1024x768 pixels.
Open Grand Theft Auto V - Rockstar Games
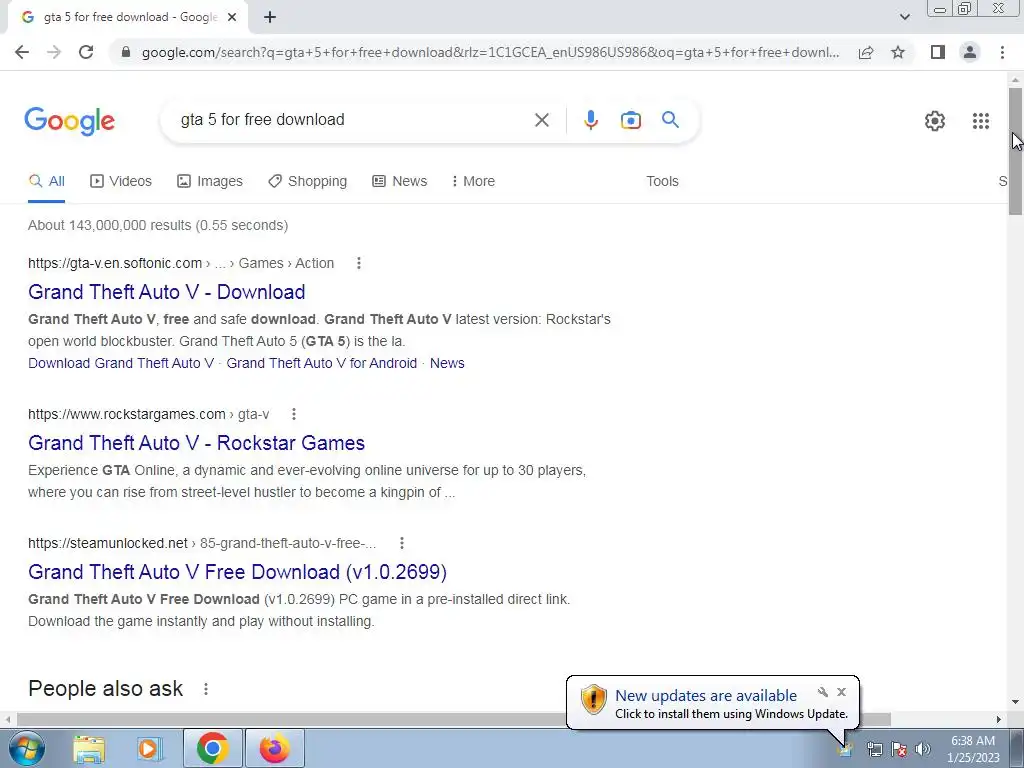(x=197, y=443)
